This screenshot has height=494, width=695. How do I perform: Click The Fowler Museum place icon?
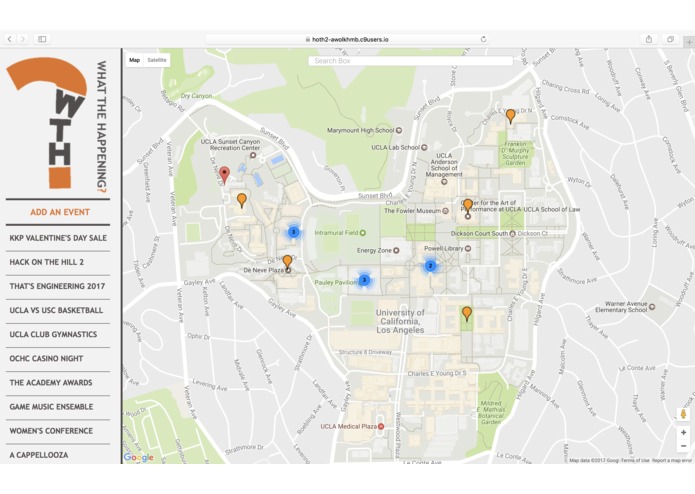coord(445,211)
